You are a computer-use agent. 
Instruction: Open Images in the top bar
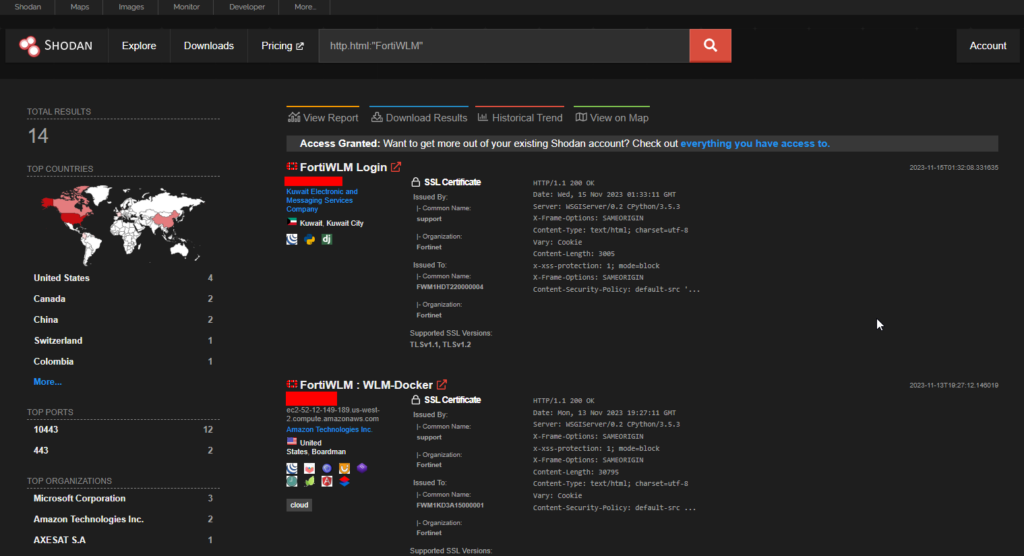coord(131,7)
